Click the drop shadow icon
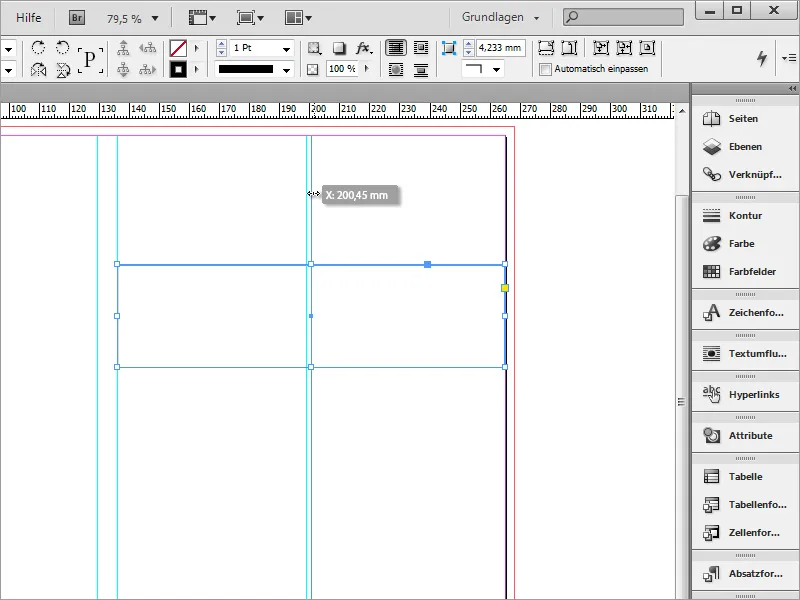Image resolution: width=800 pixels, height=600 pixels. coord(339,48)
